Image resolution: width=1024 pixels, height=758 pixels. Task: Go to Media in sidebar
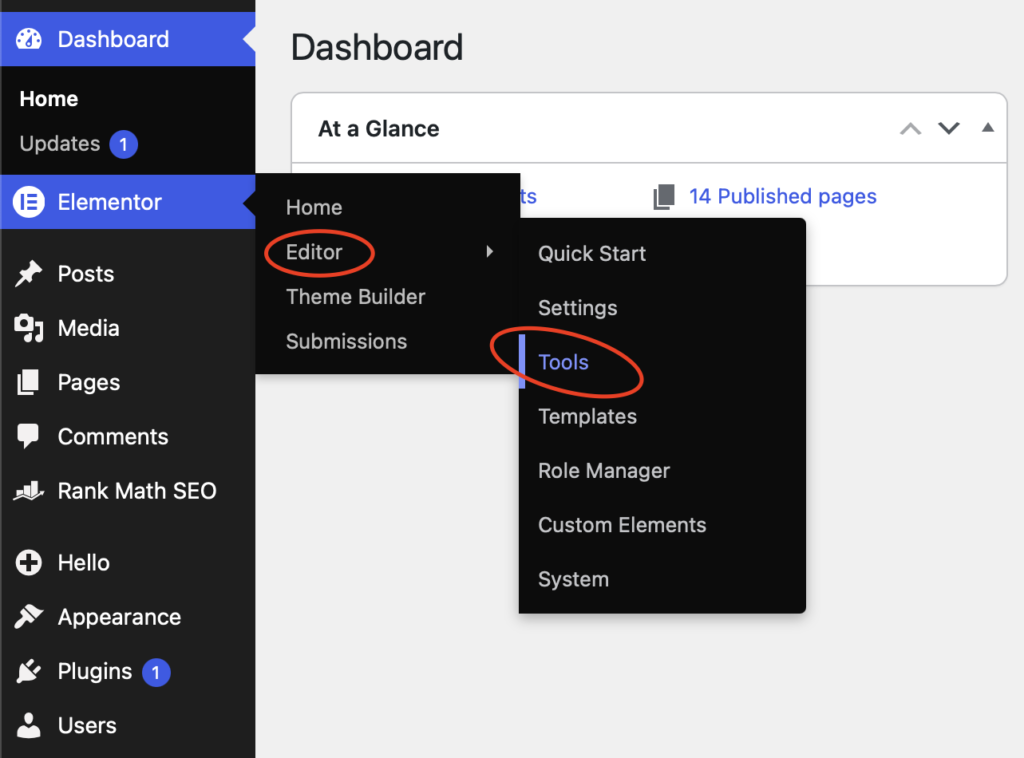[x=88, y=328]
